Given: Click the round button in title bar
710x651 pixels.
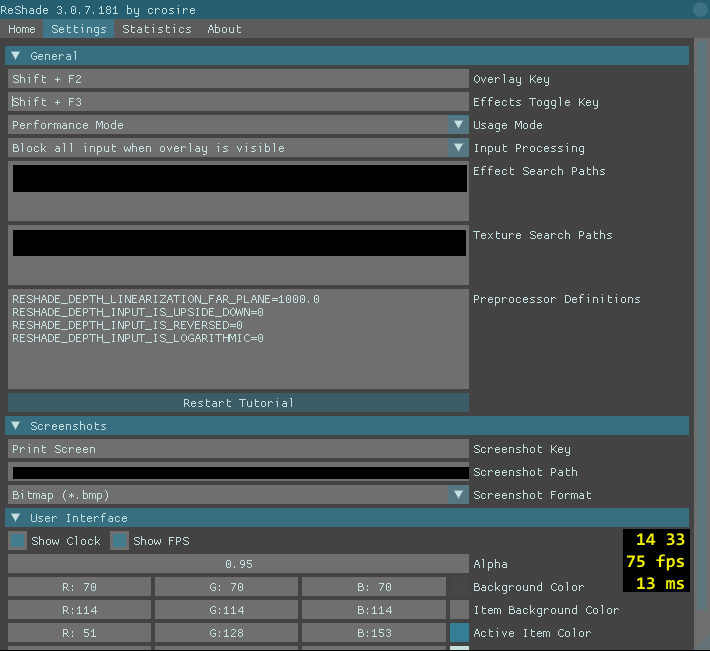Looking at the screenshot, I should 700,10.
